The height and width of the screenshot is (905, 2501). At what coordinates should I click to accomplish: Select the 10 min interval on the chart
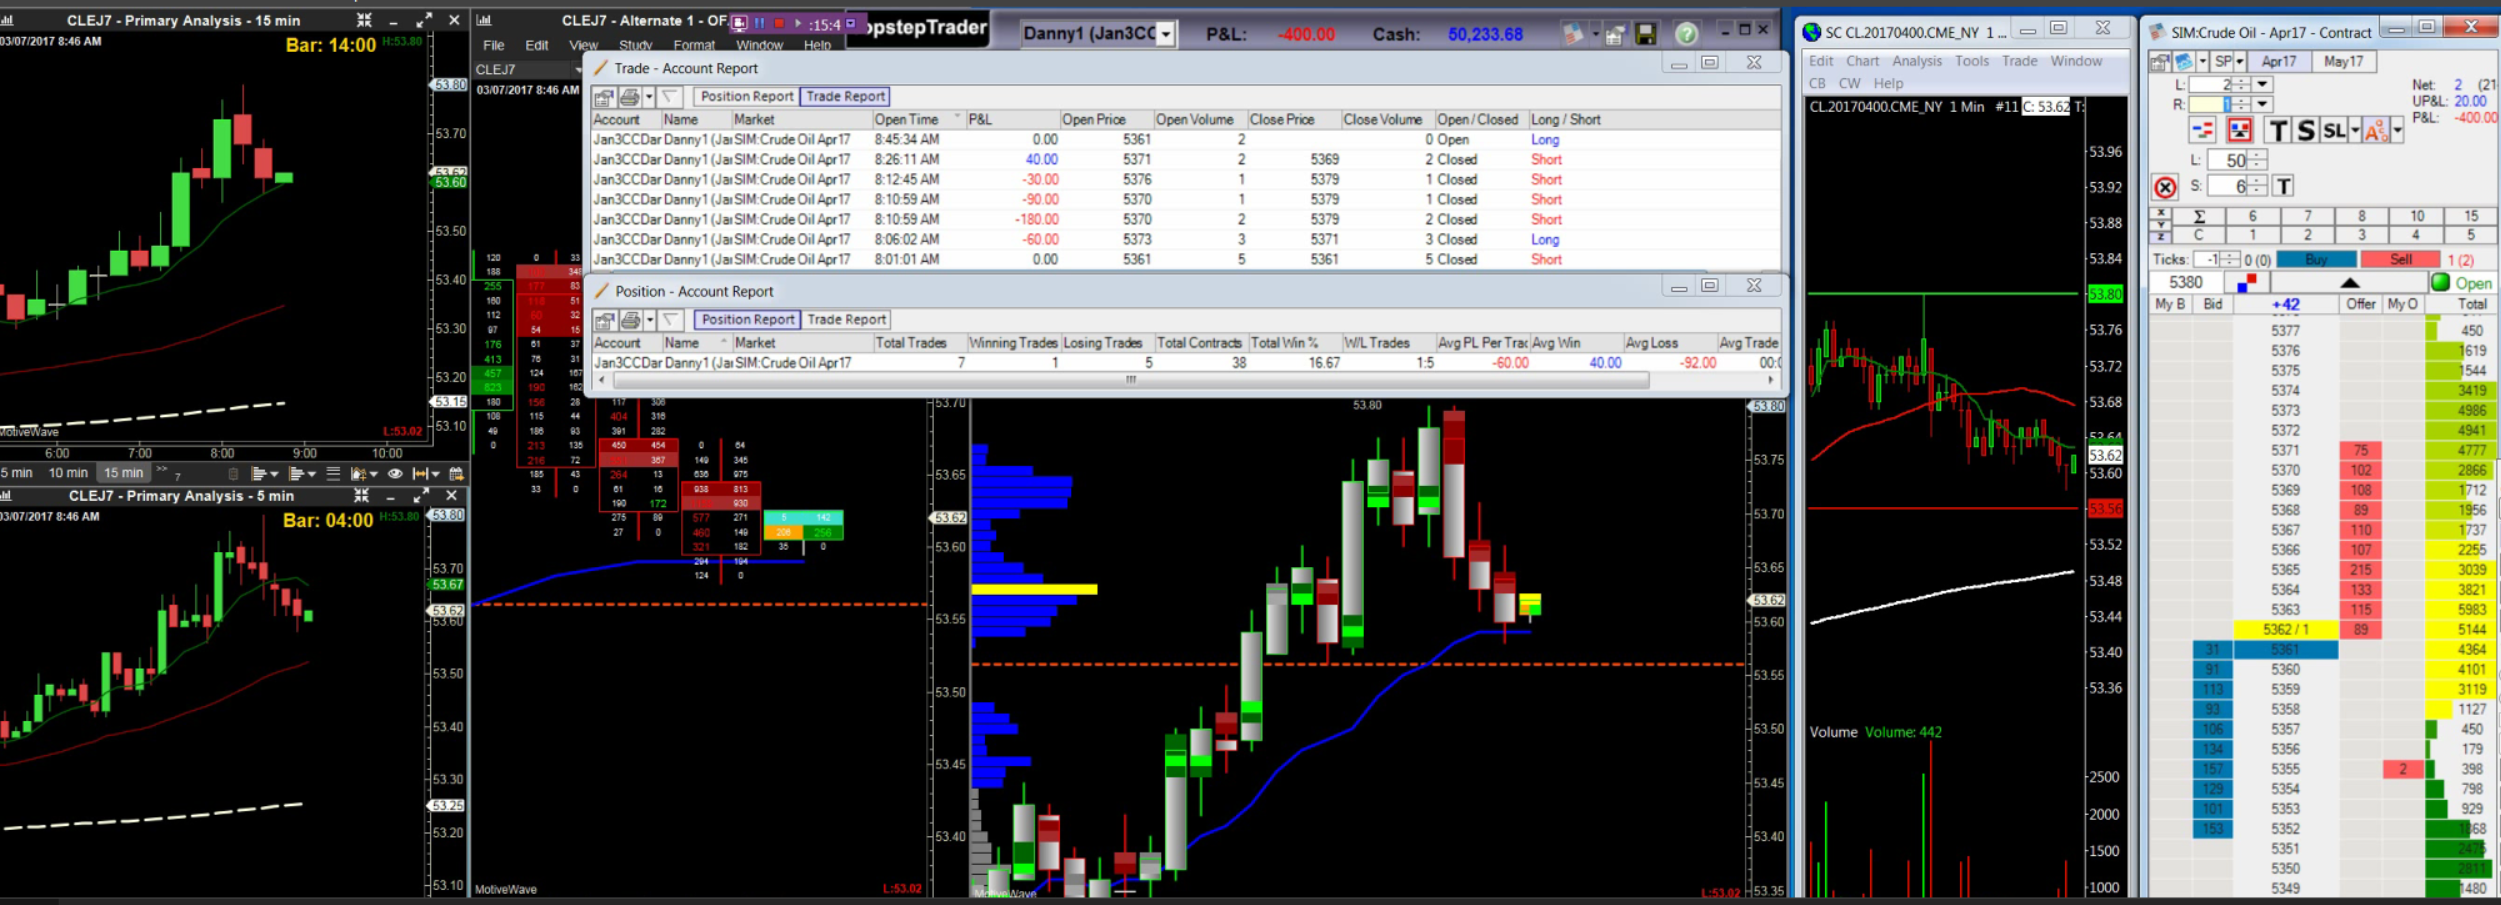68,473
